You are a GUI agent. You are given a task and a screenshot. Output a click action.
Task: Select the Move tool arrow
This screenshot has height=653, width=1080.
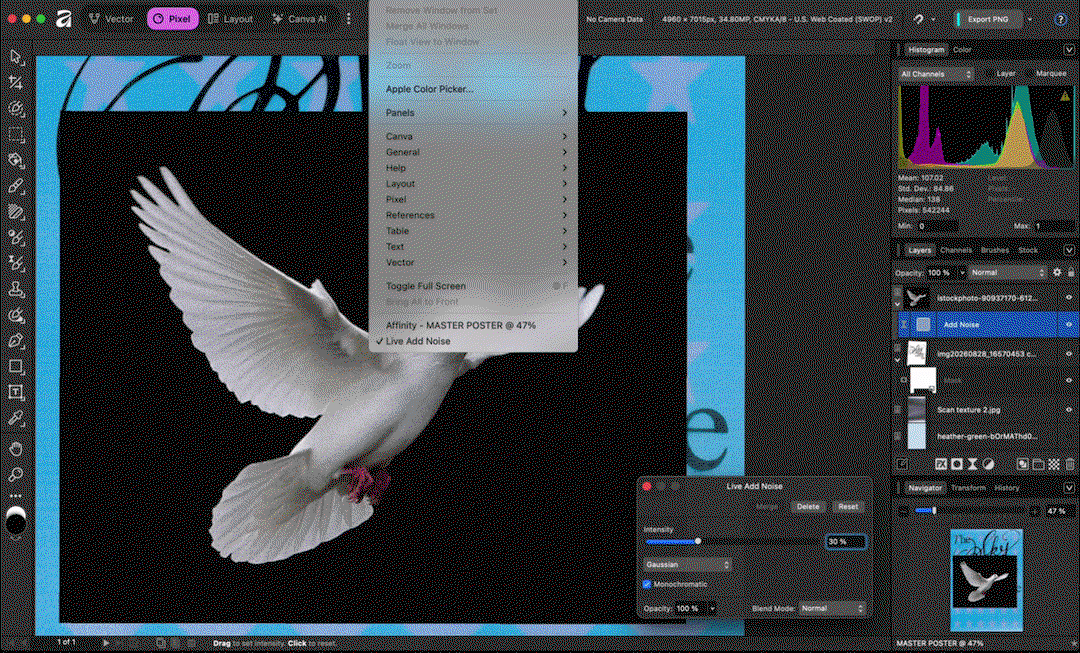click(15, 57)
